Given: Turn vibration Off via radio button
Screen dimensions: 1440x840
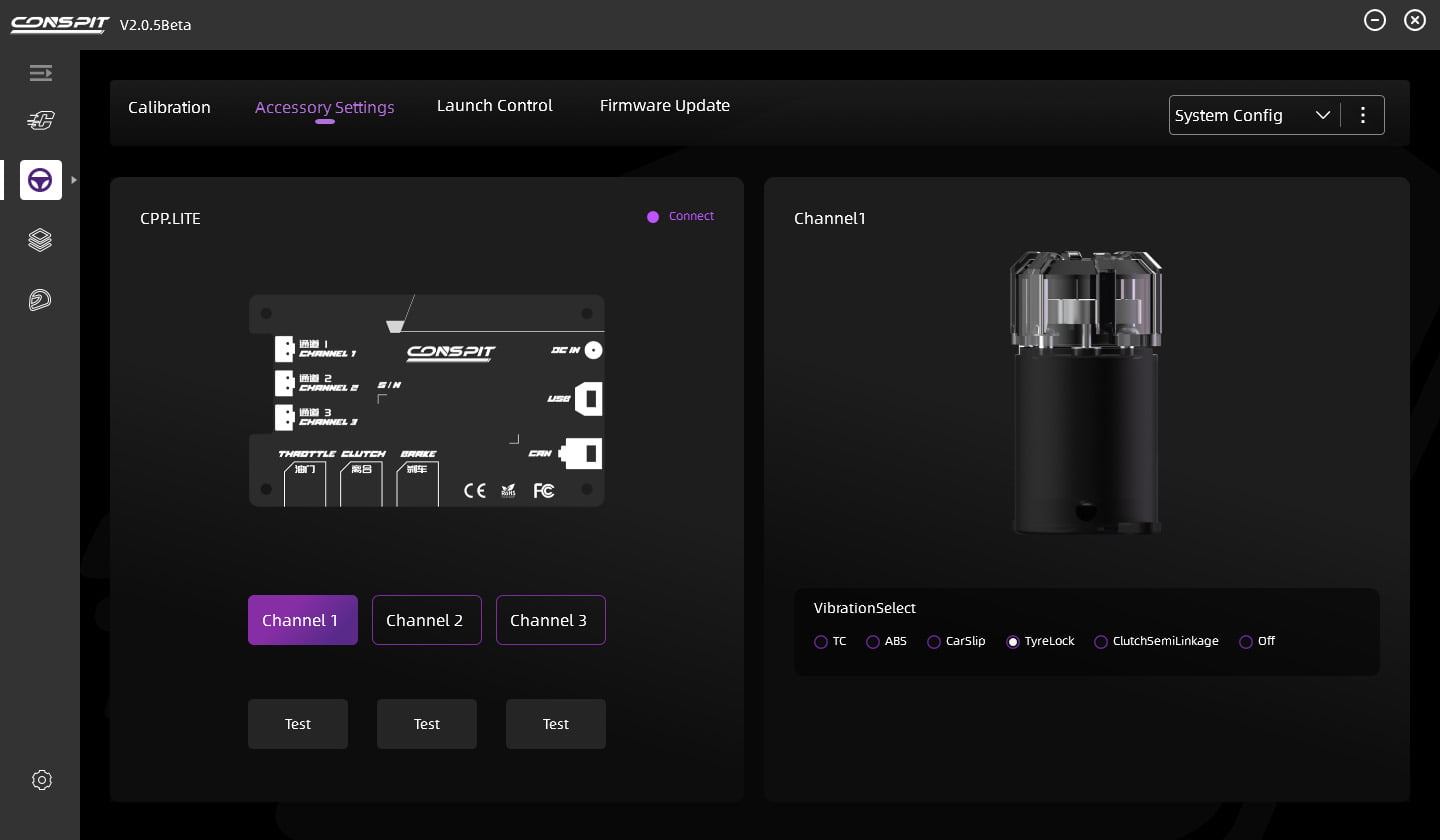Looking at the screenshot, I should coord(1246,642).
